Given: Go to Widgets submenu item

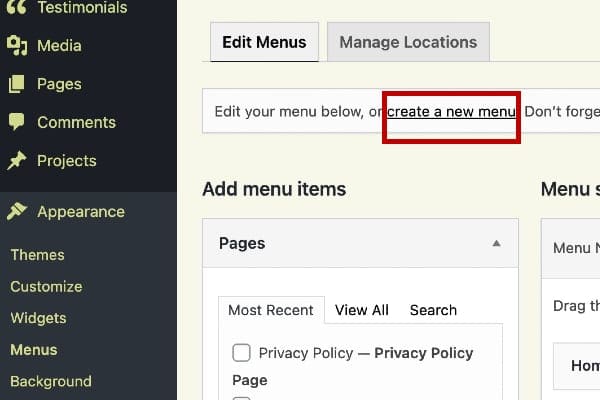Looking at the screenshot, I should pos(38,318).
